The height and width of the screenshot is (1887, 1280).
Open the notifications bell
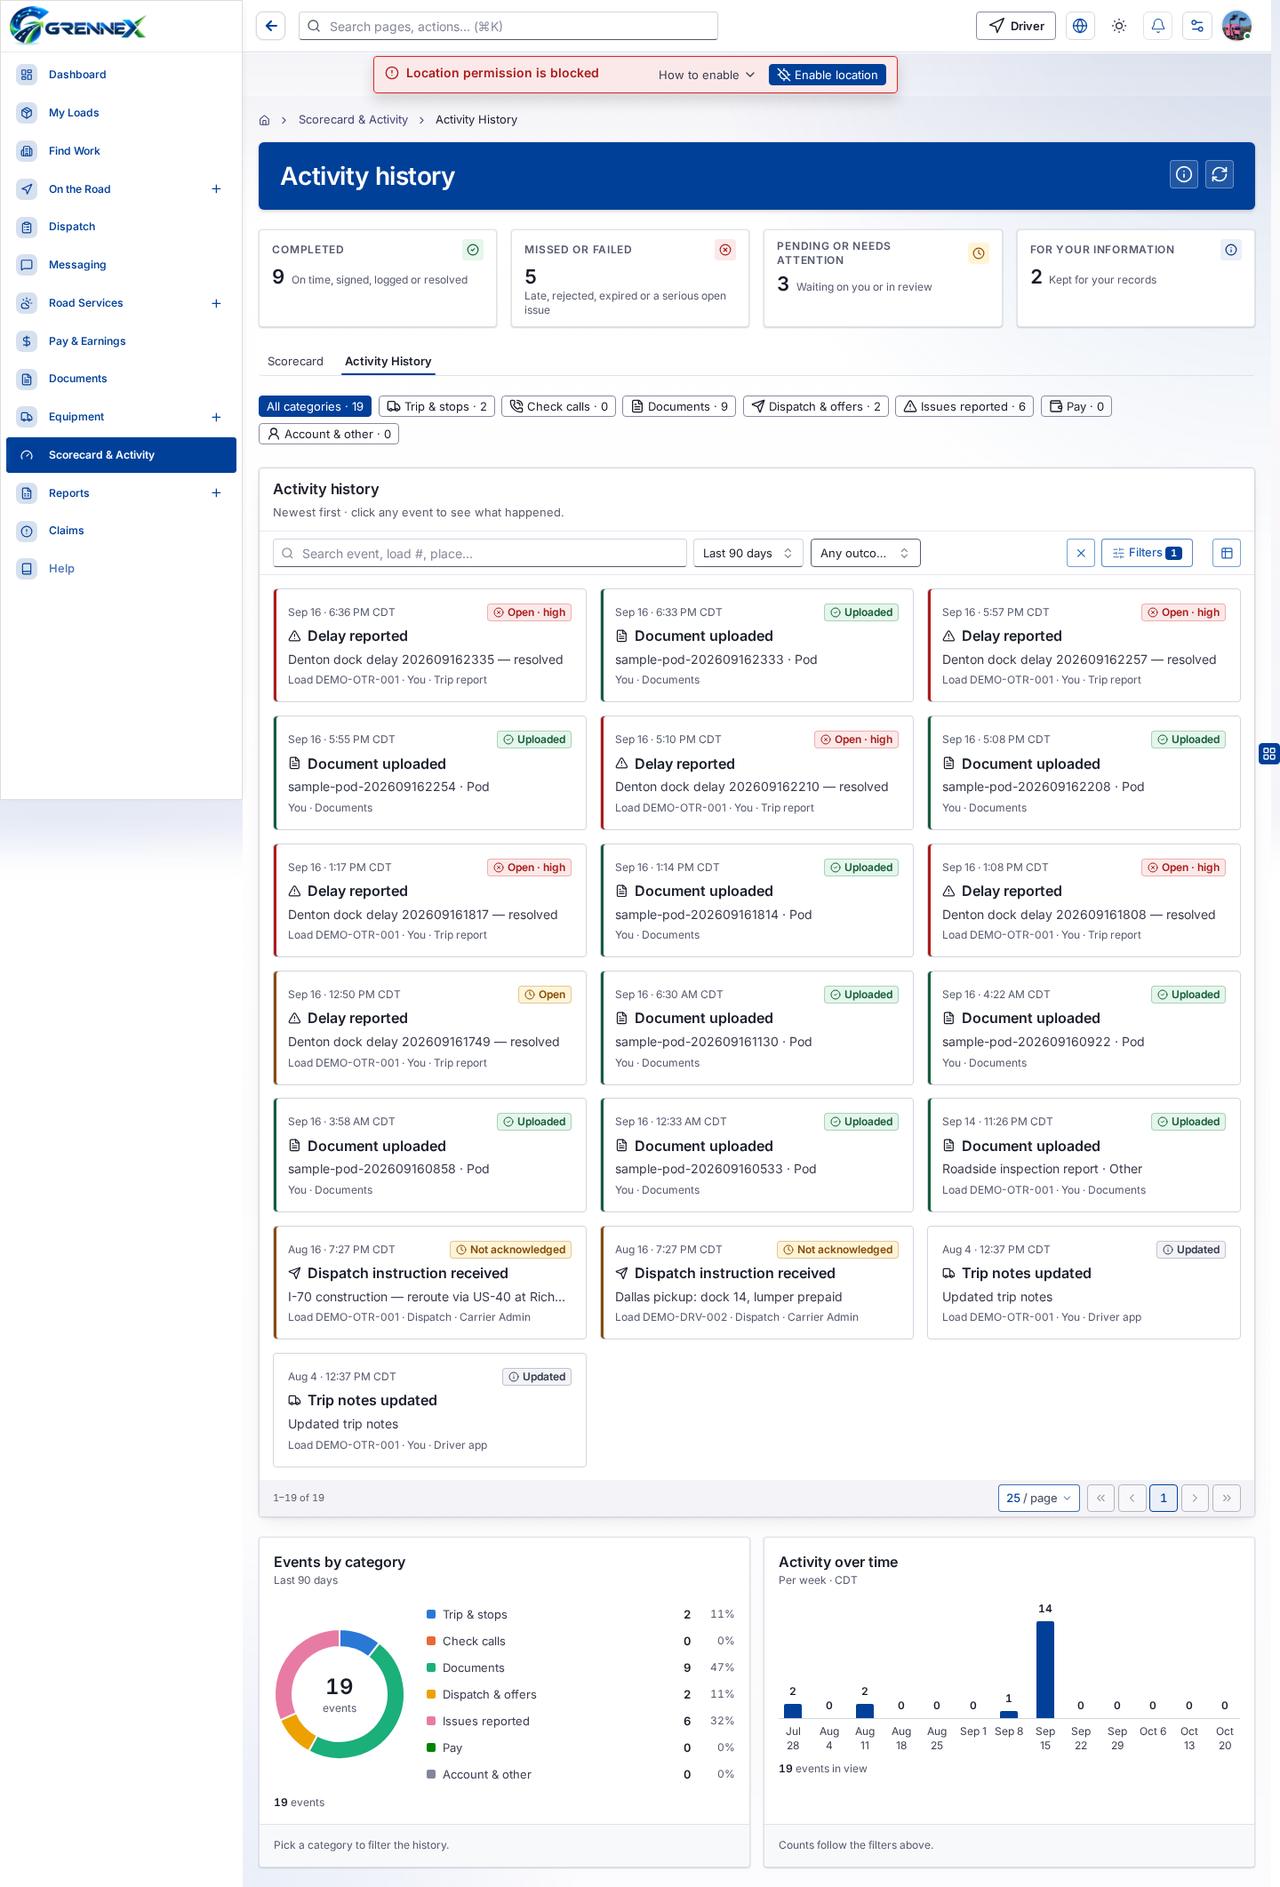pos(1158,26)
